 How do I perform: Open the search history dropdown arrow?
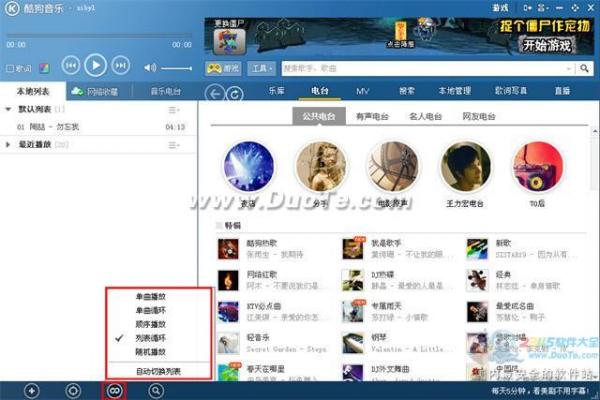[569, 69]
